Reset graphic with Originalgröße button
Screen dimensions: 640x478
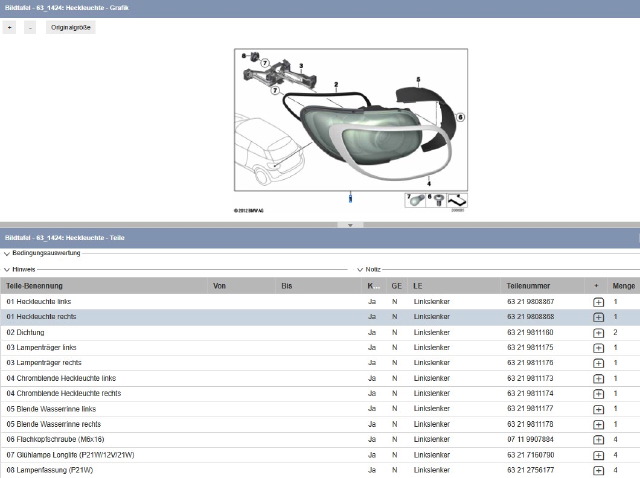pyautogui.click(x=71, y=28)
